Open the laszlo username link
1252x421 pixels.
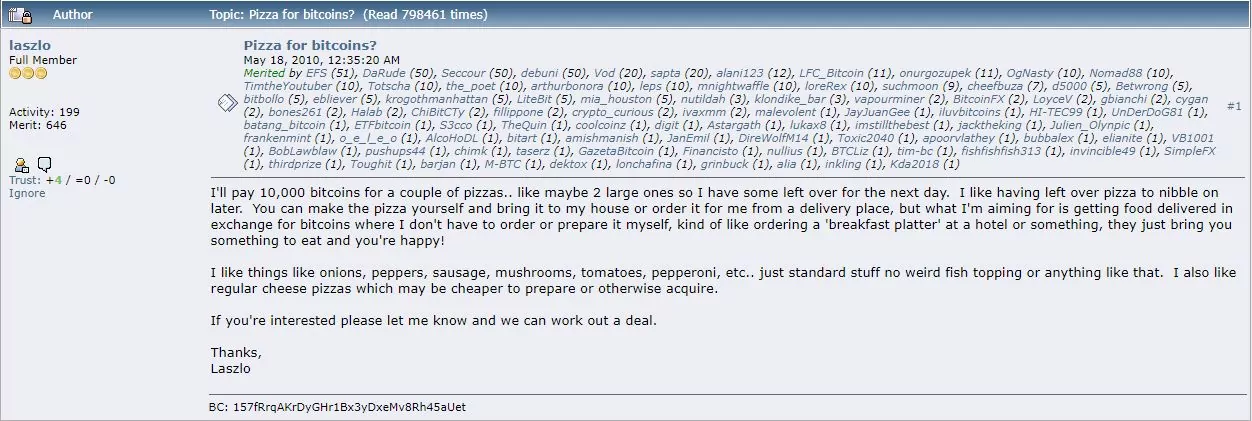point(28,45)
